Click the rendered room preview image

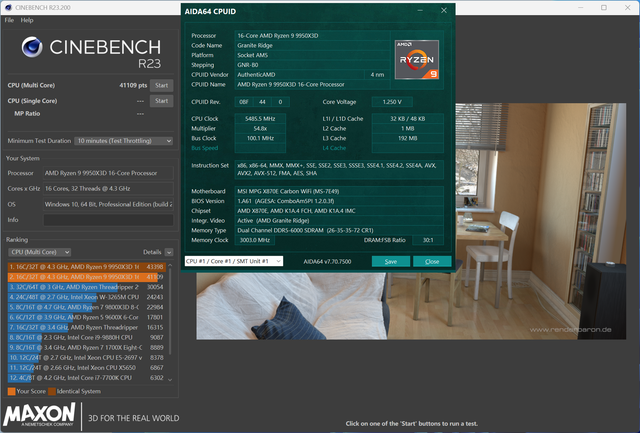pos(411,306)
